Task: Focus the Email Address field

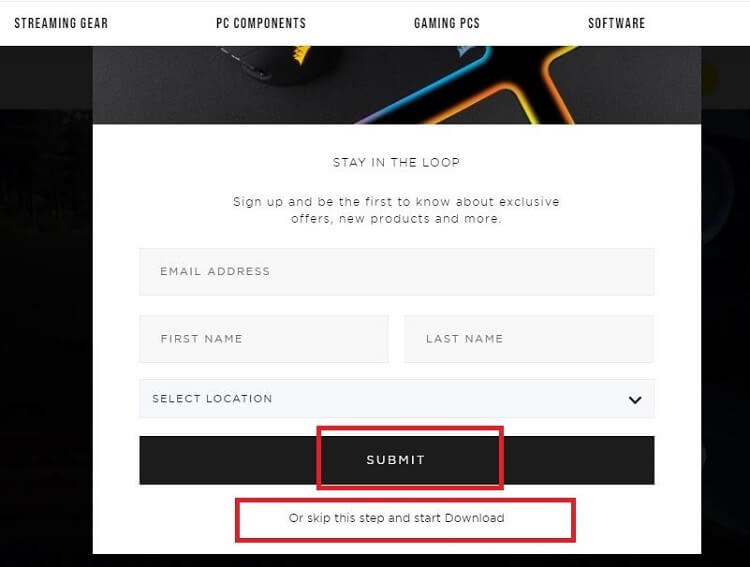Action: (x=396, y=271)
